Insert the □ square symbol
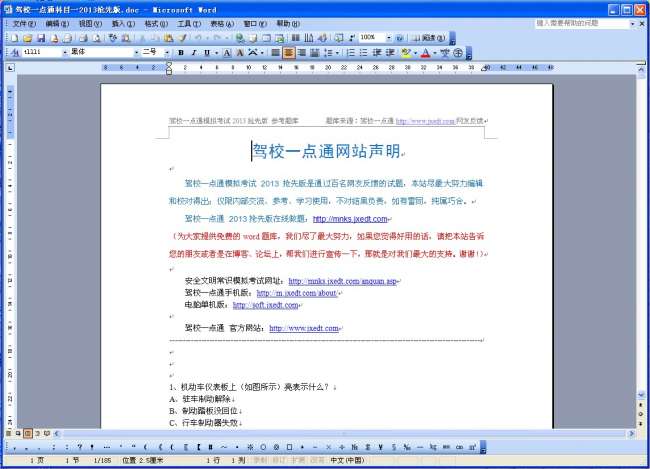 pyautogui.click(x=290, y=447)
